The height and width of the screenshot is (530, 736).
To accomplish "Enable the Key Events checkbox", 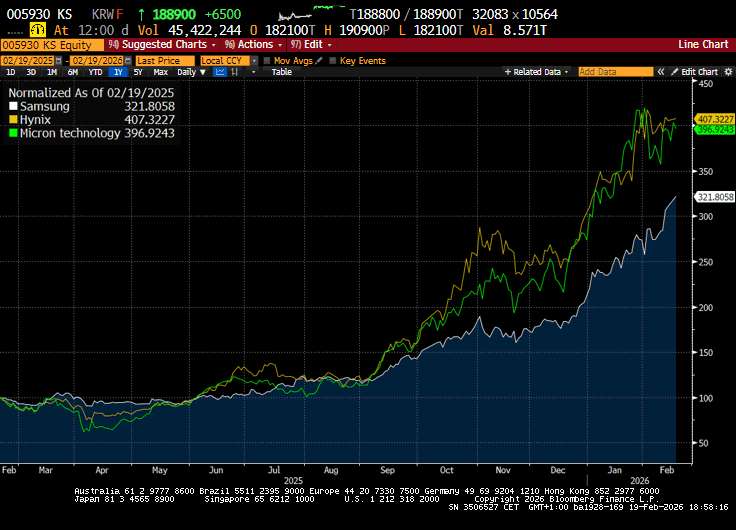I will (x=334, y=61).
